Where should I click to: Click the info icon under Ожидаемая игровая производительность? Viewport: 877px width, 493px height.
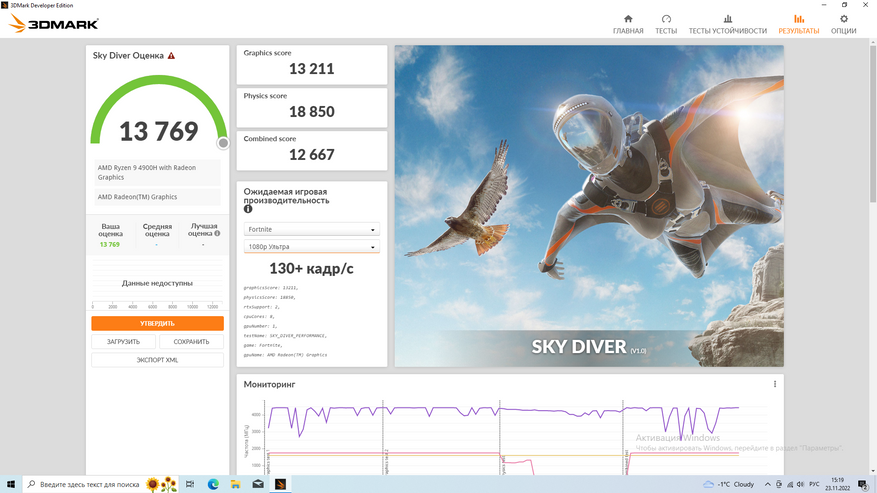[x=248, y=209]
